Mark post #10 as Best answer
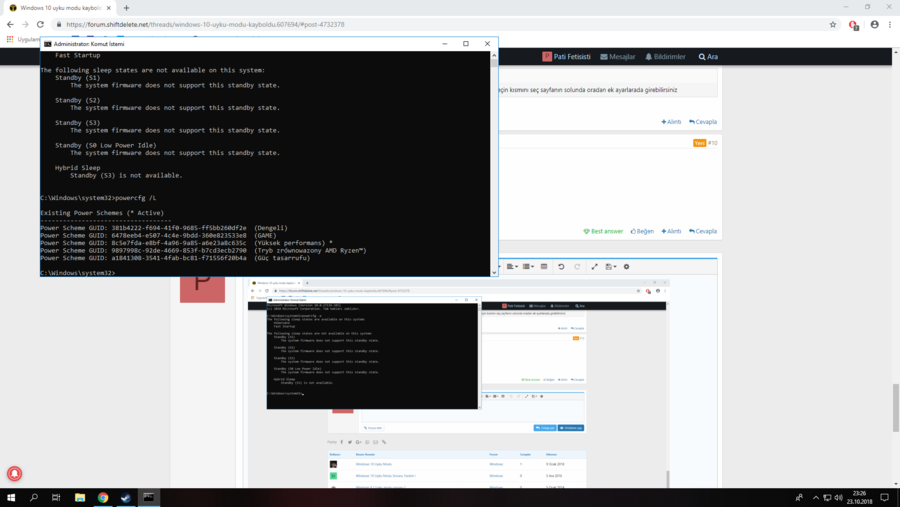900x507 pixels. pos(603,231)
